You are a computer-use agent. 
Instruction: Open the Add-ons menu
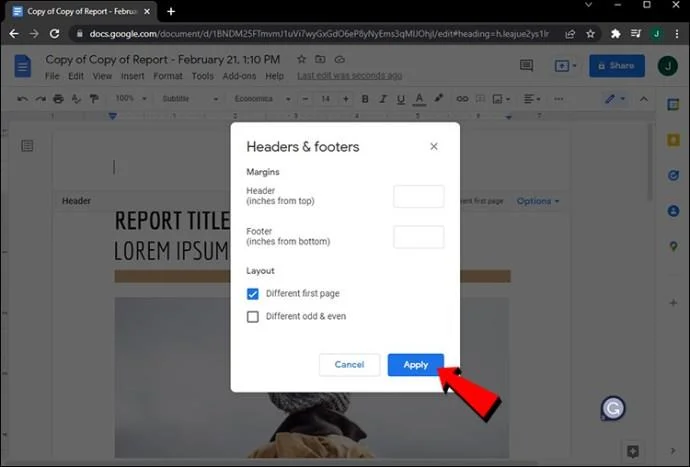[239, 76]
